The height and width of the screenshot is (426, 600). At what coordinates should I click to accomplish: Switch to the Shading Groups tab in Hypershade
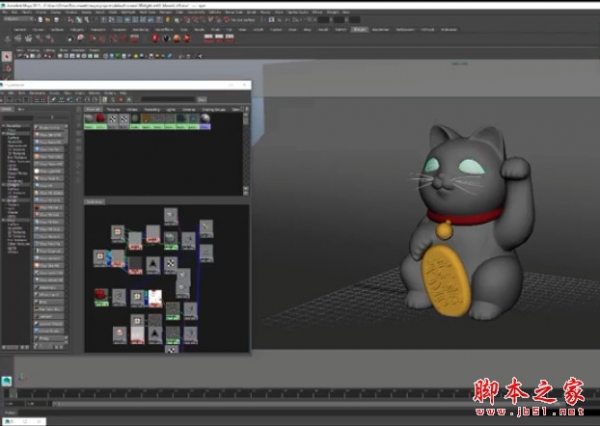[x=214, y=109]
